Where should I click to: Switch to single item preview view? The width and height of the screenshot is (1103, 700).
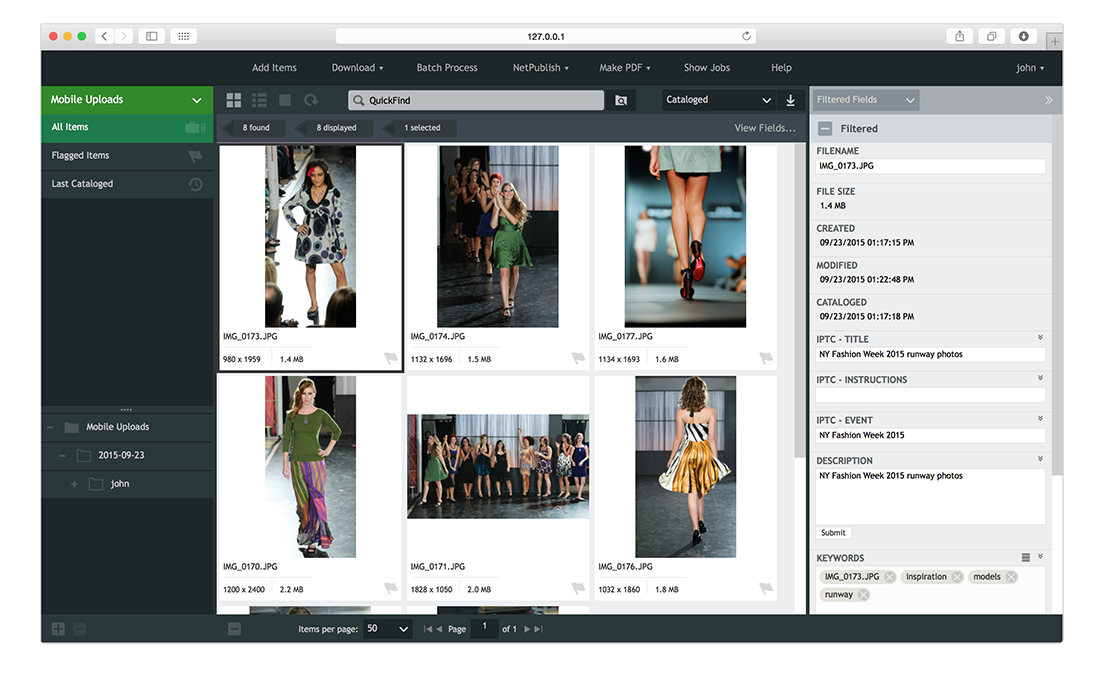click(285, 100)
